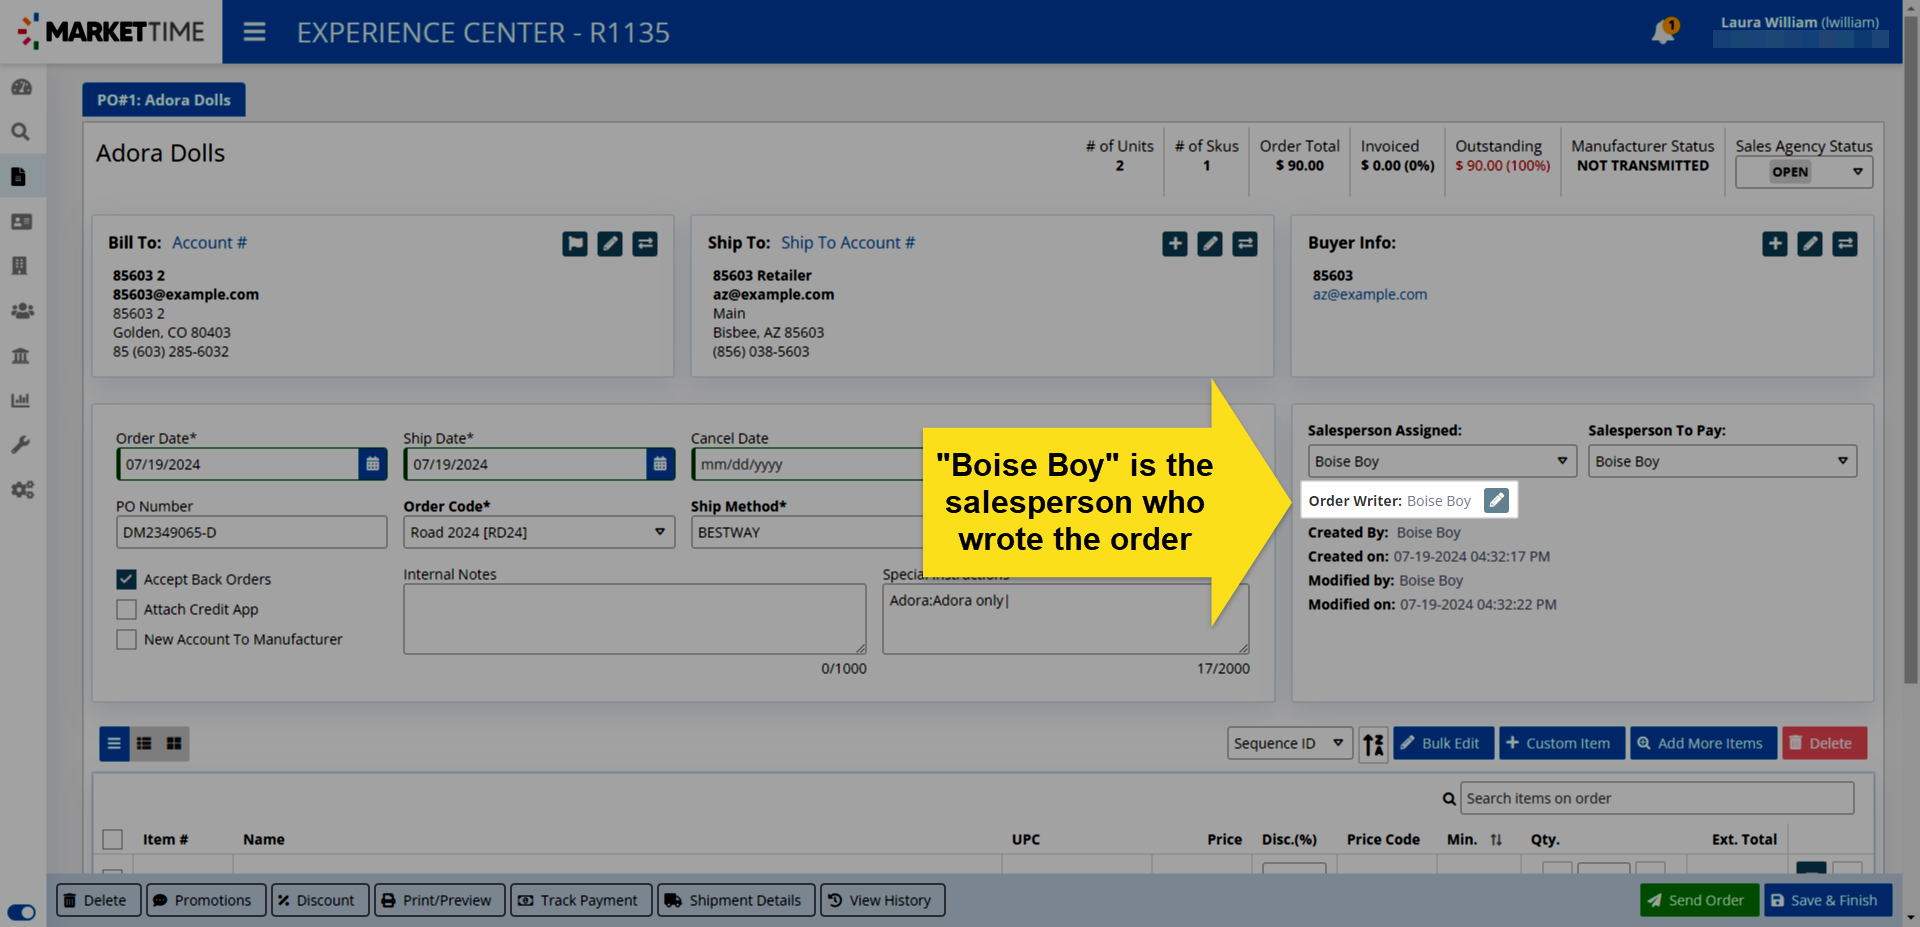Select the PO#1: Adora Dolls tab

pos(164,100)
